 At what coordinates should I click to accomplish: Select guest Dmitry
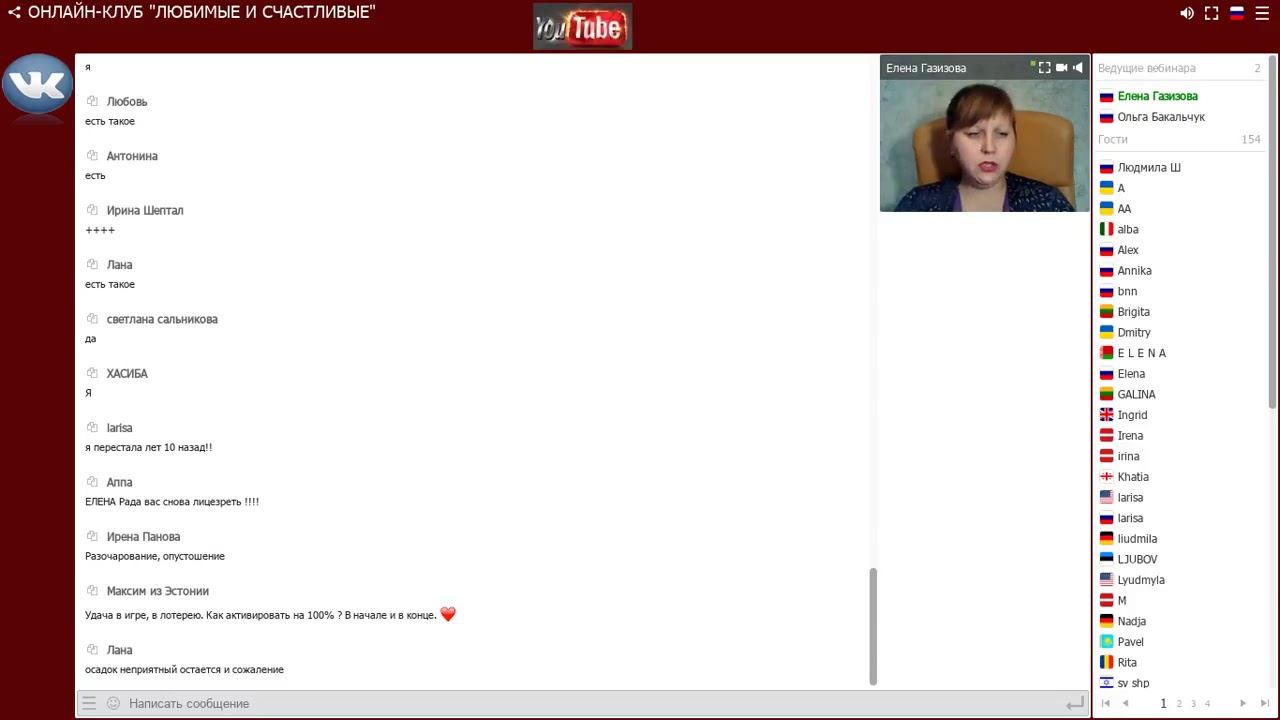point(1134,333)
